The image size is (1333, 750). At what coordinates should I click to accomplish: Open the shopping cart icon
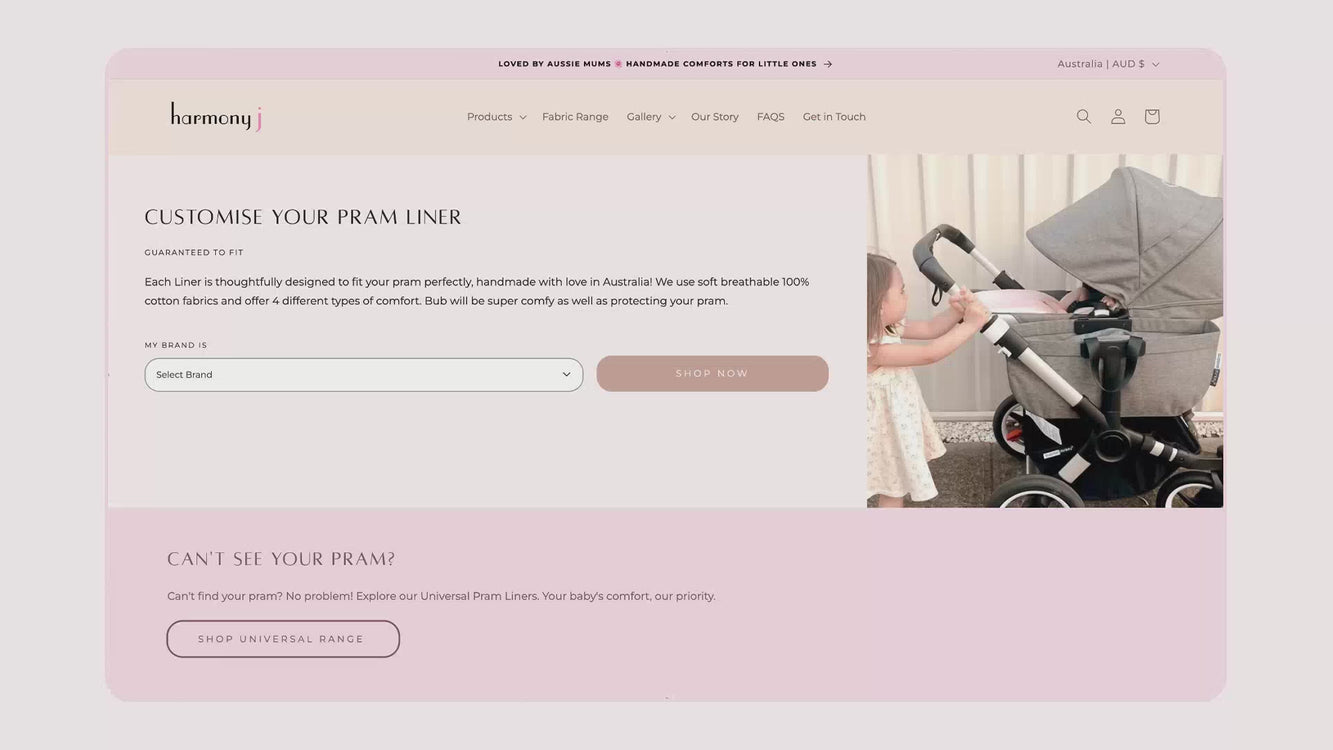point(1152,117)
